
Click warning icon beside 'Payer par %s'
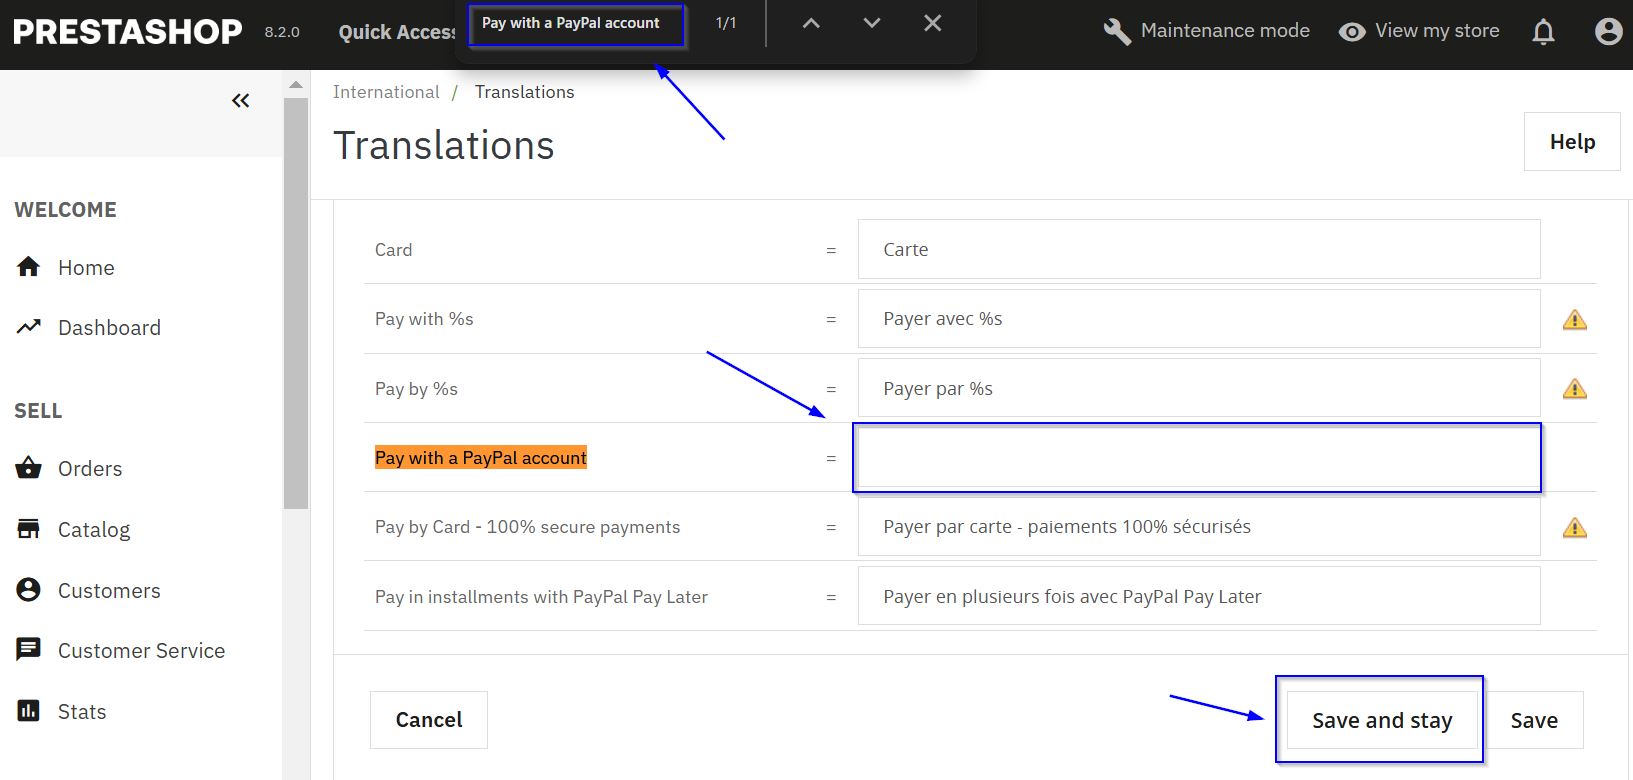click(1574, 389)
